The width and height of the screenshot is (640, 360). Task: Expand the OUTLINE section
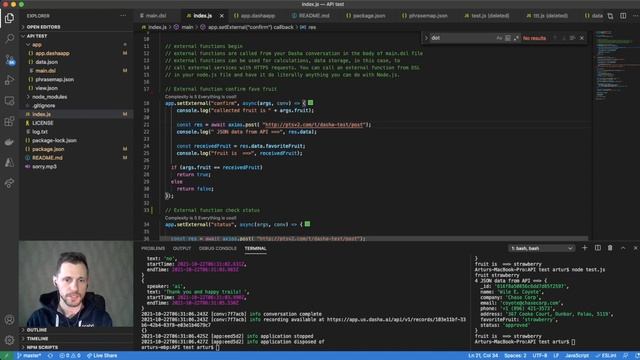[x=37, y=330]
